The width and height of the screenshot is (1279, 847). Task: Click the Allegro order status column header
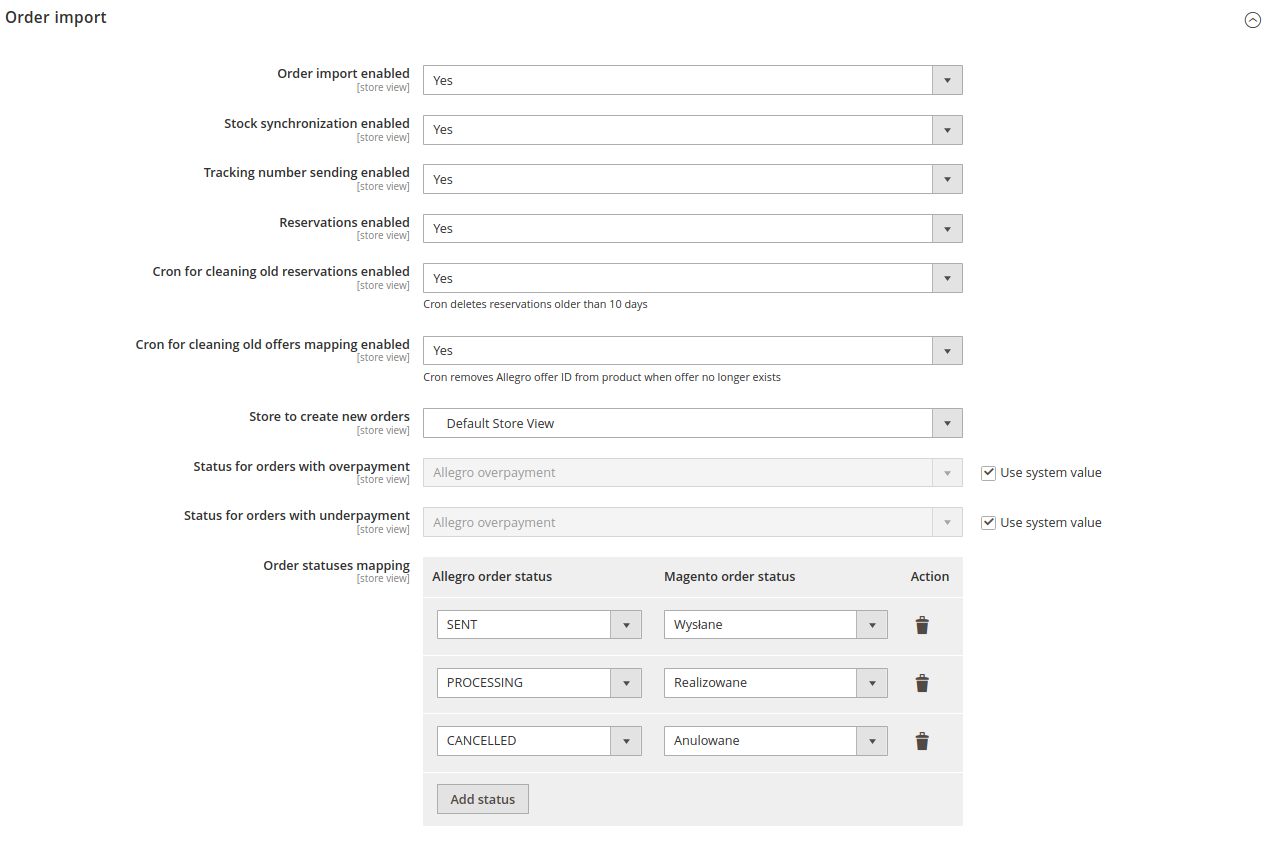[x=492, y=577]
